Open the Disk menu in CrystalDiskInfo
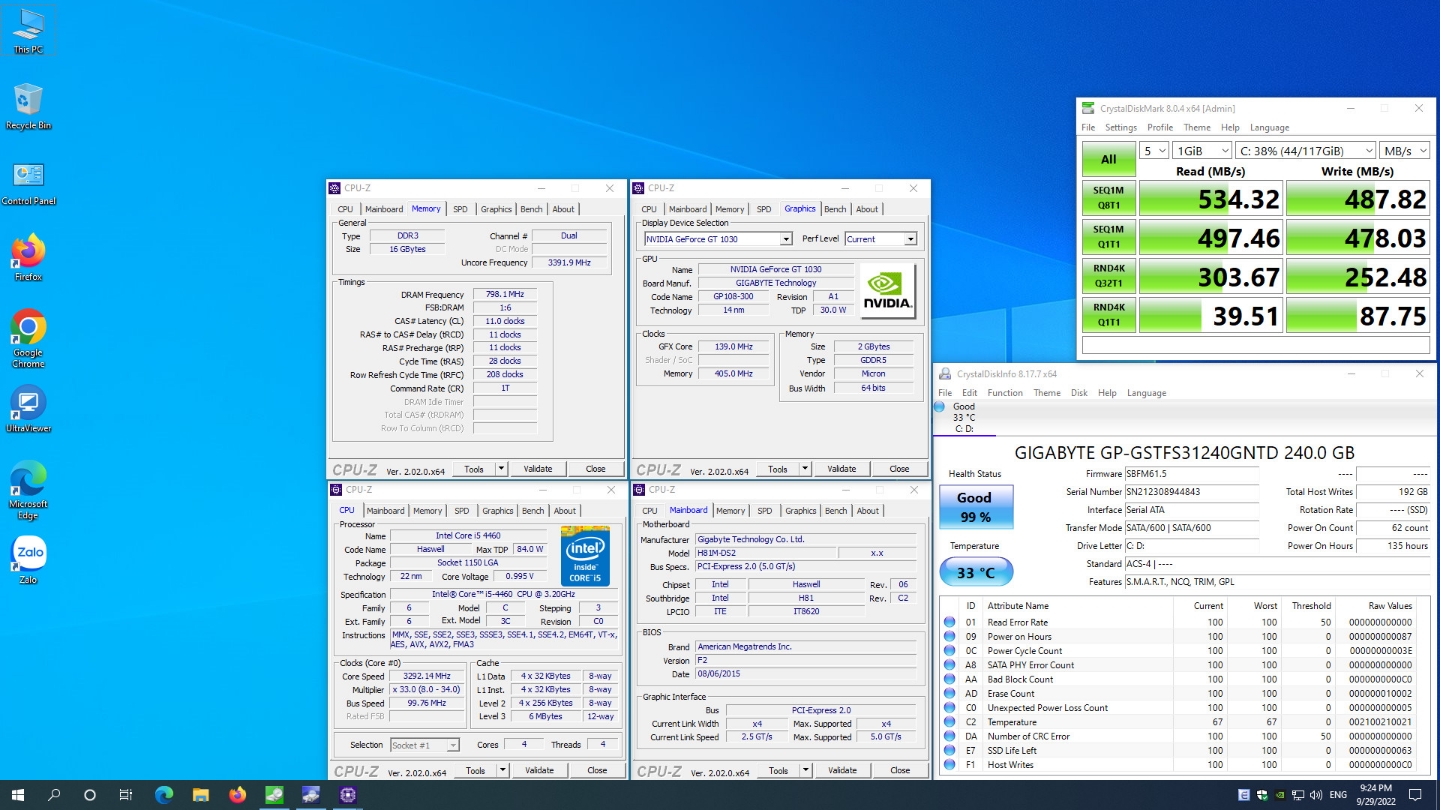1440x810 pixels. pos(1079,393)
